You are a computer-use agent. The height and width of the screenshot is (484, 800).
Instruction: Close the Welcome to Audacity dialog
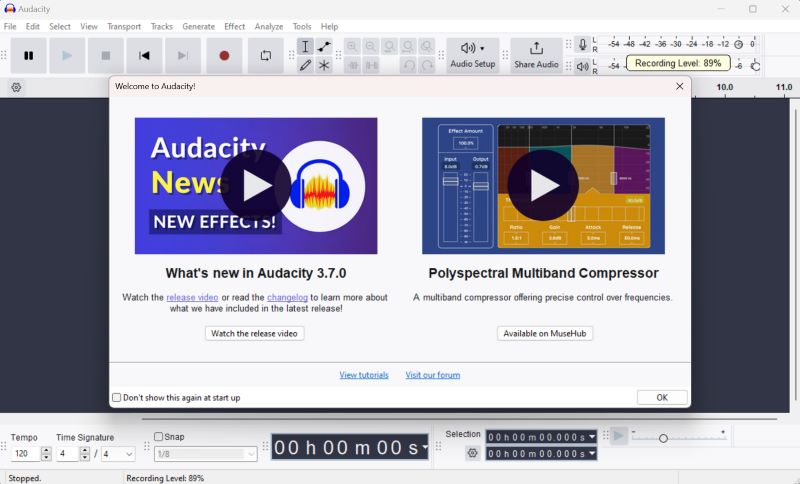tap(680, 86)
